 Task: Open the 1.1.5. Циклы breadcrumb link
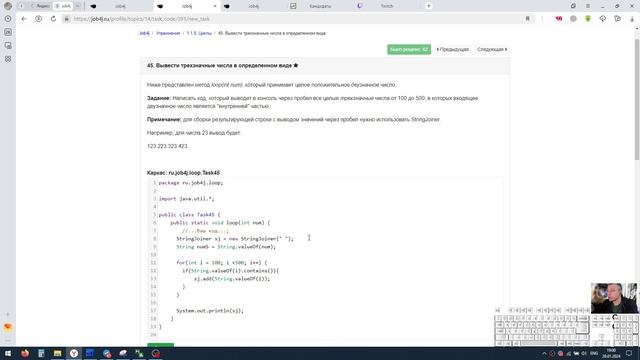[x=199, y=33]
